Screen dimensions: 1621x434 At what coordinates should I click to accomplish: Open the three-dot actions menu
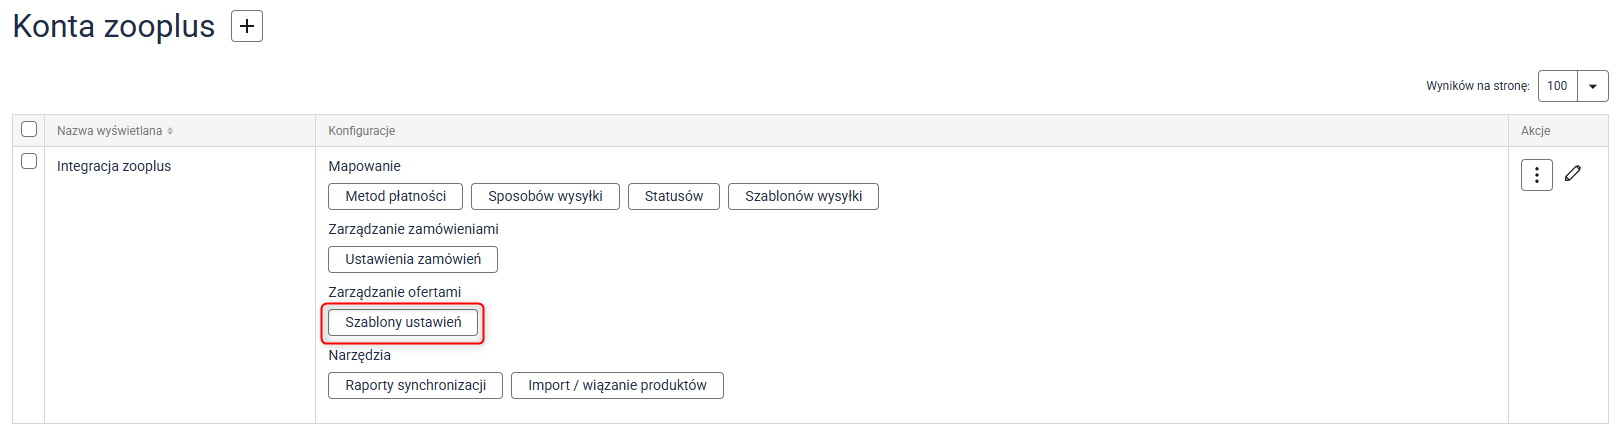point(1536,175)
